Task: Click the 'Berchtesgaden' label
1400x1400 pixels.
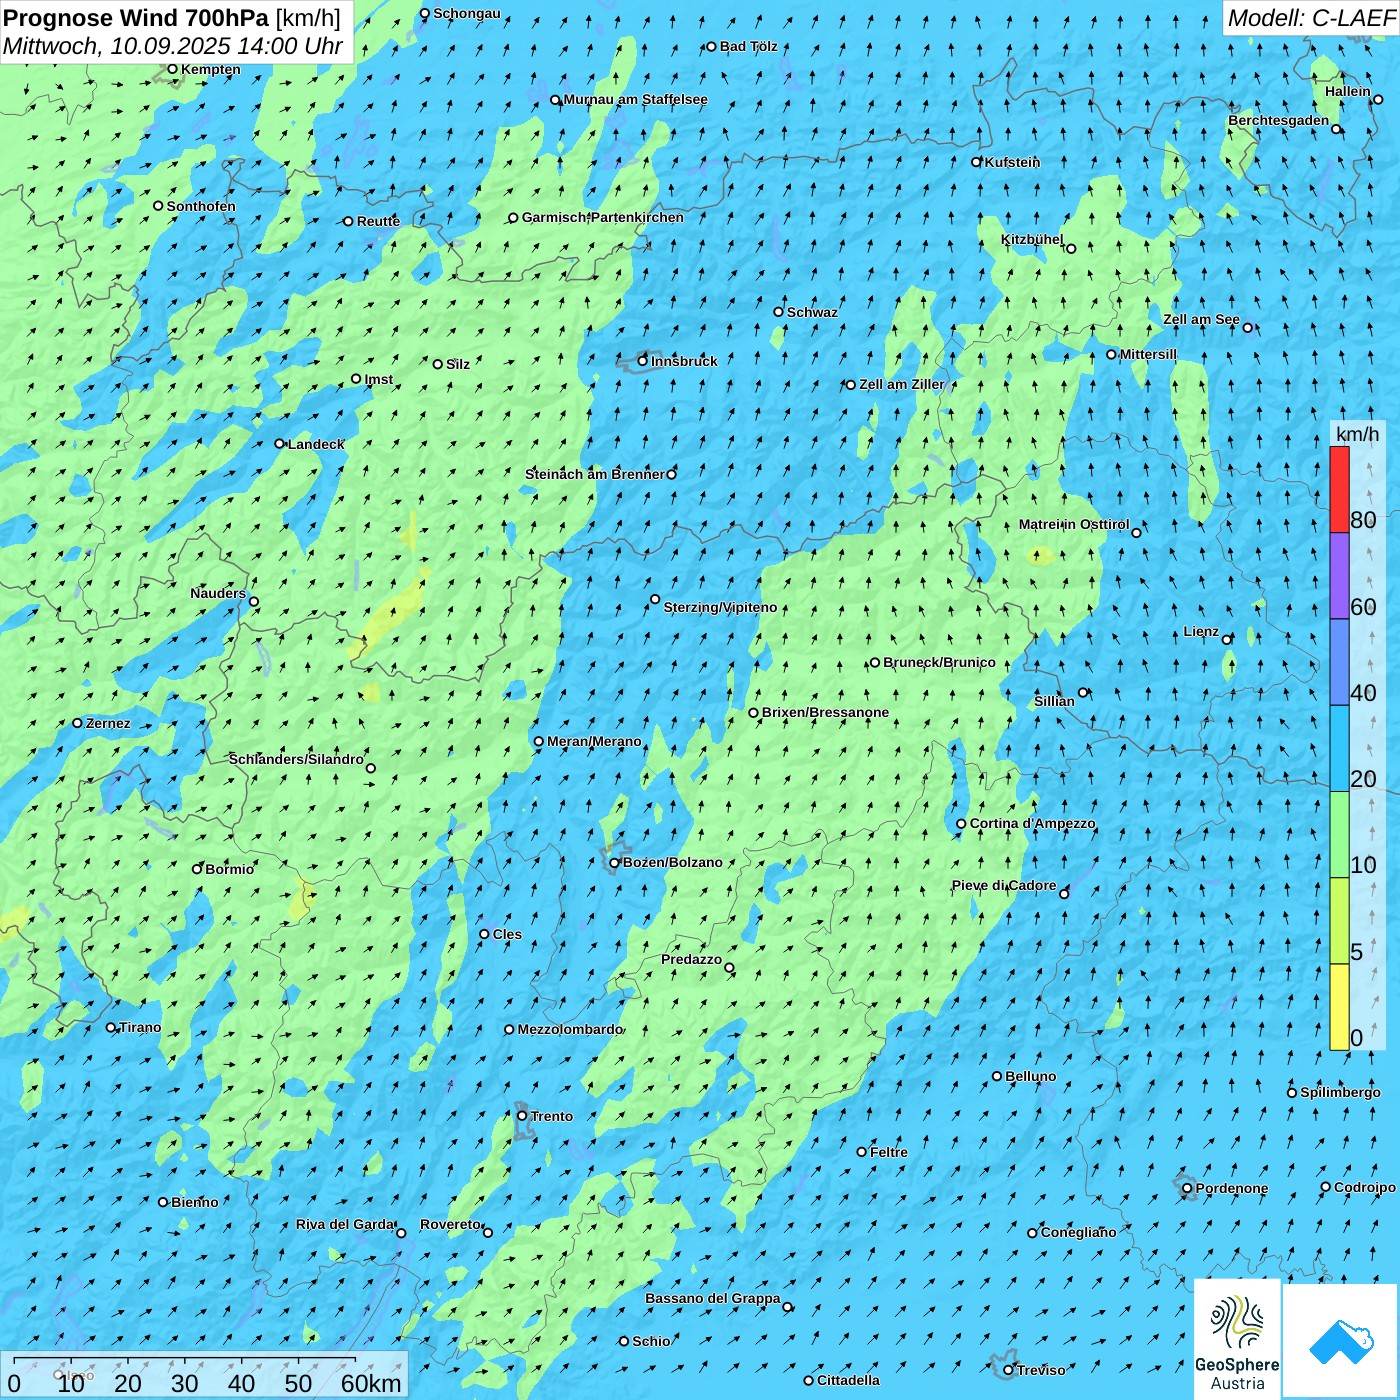Action: click(1278, 120)
